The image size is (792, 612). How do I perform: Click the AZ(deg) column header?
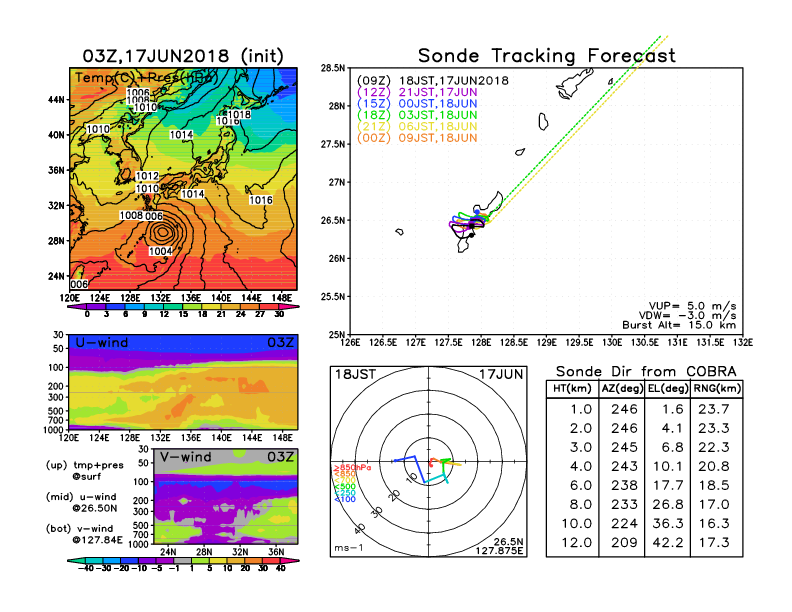(622, 388)
